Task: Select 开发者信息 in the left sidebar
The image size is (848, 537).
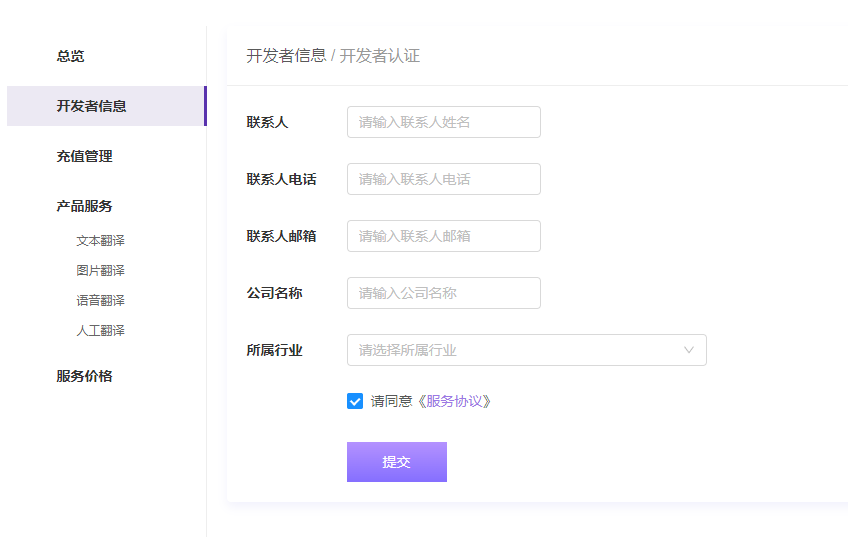Action: click(91, 106)
